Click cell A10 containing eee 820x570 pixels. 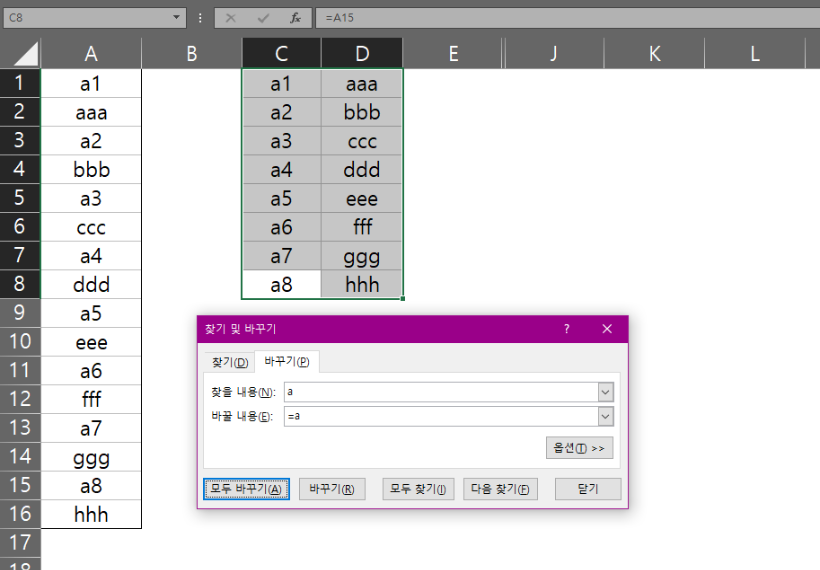coord(91,342)
